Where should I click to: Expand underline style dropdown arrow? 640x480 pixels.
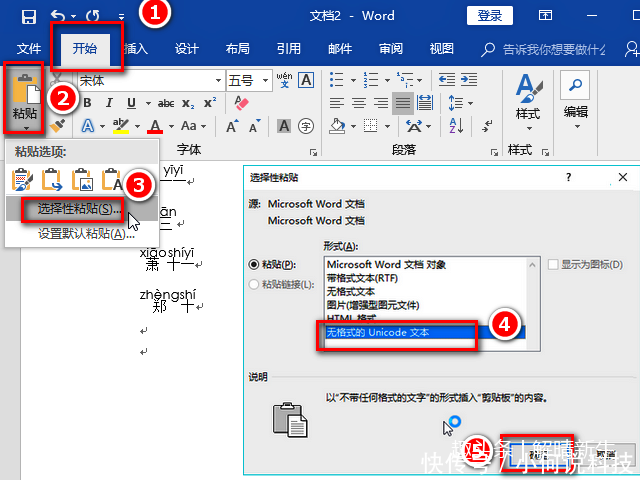[x=148, y=104]
